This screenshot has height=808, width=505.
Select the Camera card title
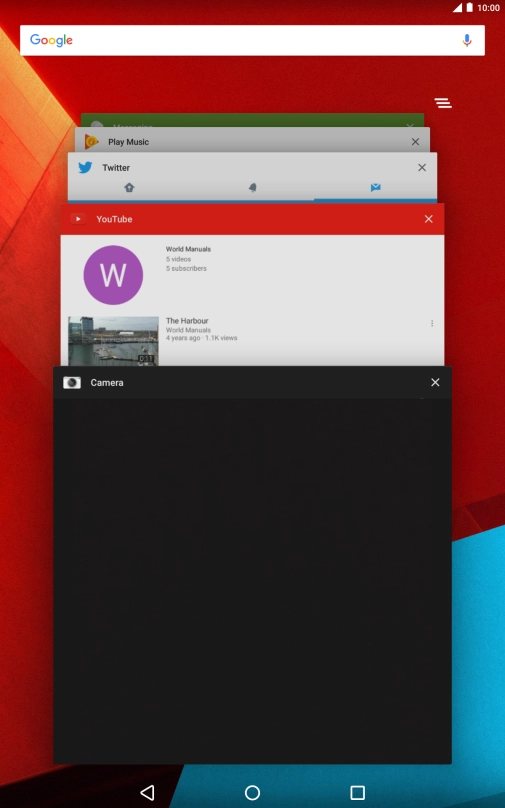point(107,382)
